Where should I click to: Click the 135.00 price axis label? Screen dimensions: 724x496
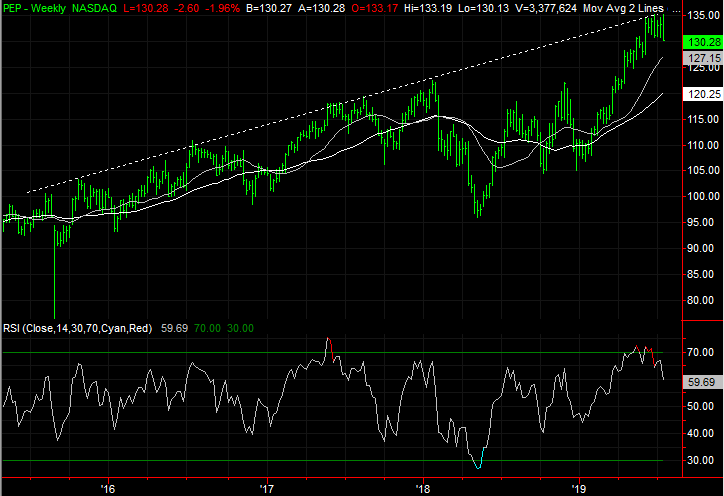[704, 15]
